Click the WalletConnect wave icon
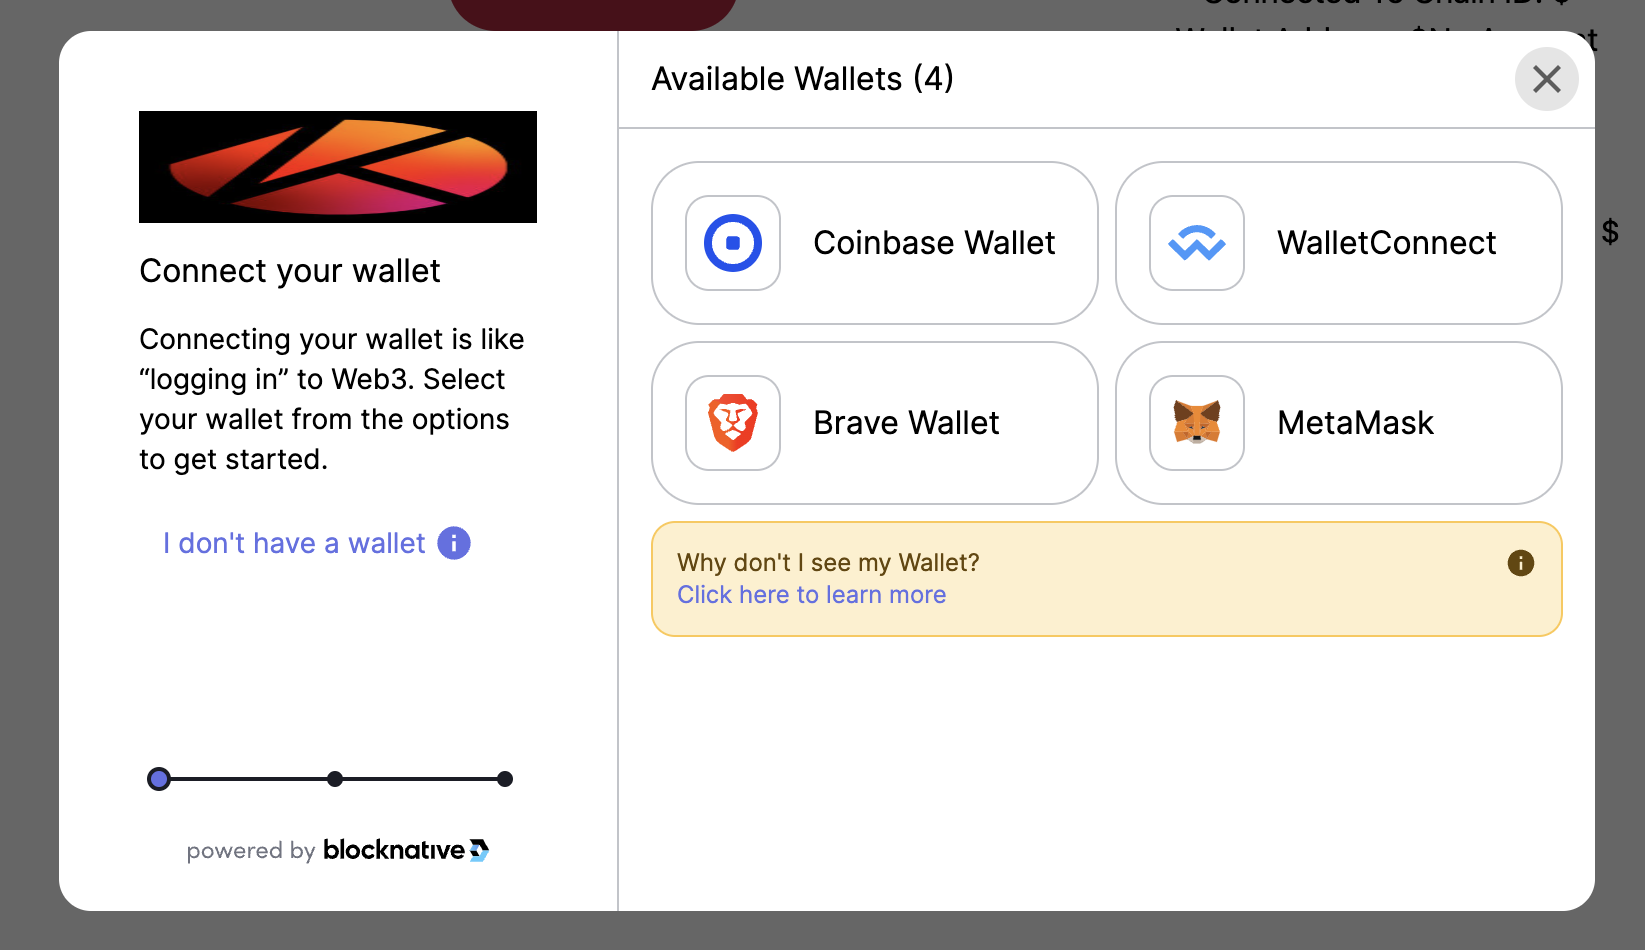Image resolution: width=1645 pixels, height=950 pixels. click(x=1197, y=243)
